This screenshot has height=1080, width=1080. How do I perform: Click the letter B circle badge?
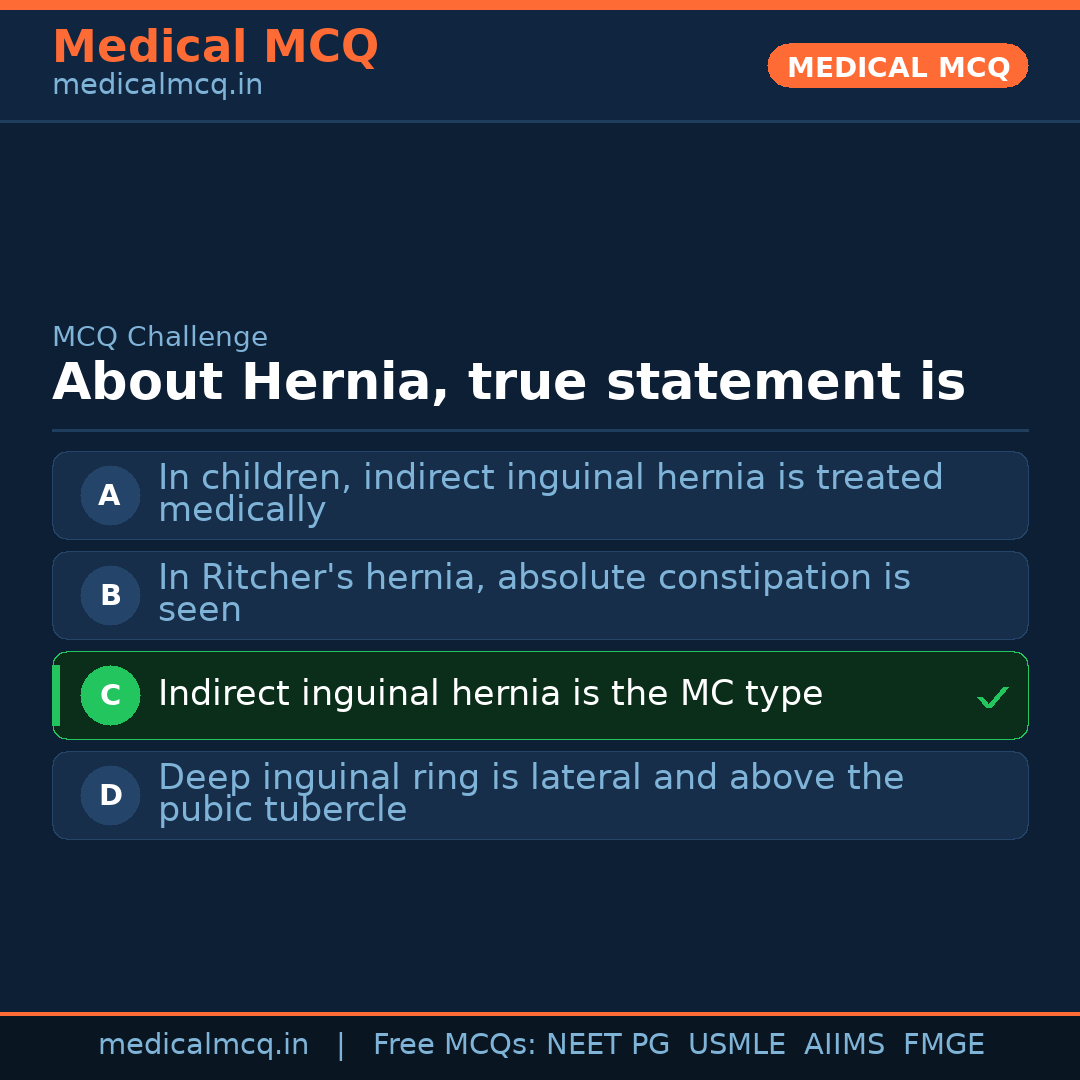pos(110,595)
